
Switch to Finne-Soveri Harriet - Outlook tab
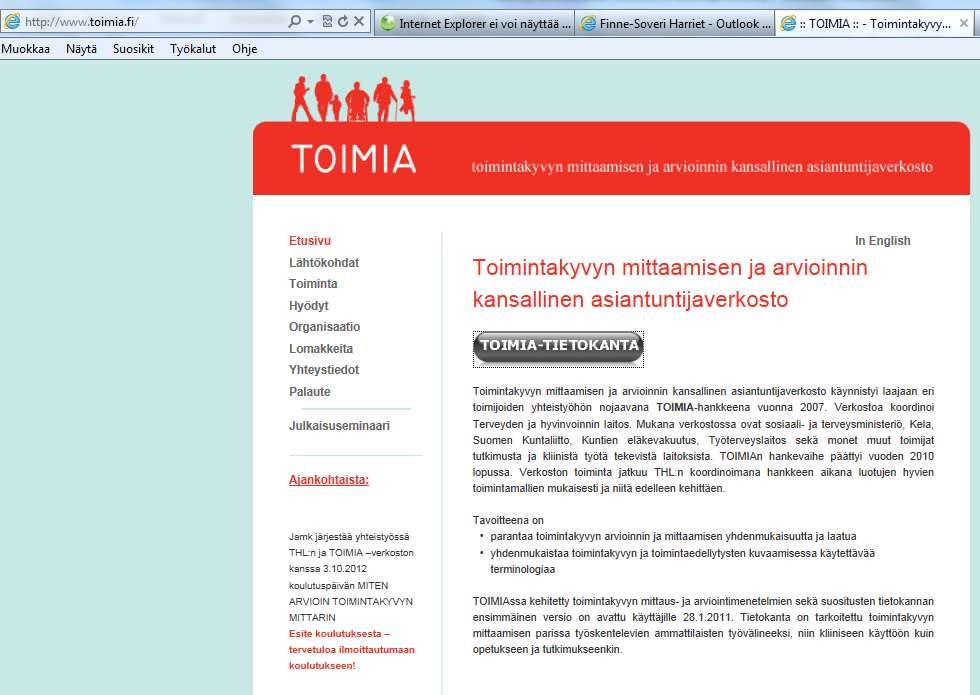[x=675, y=24]
